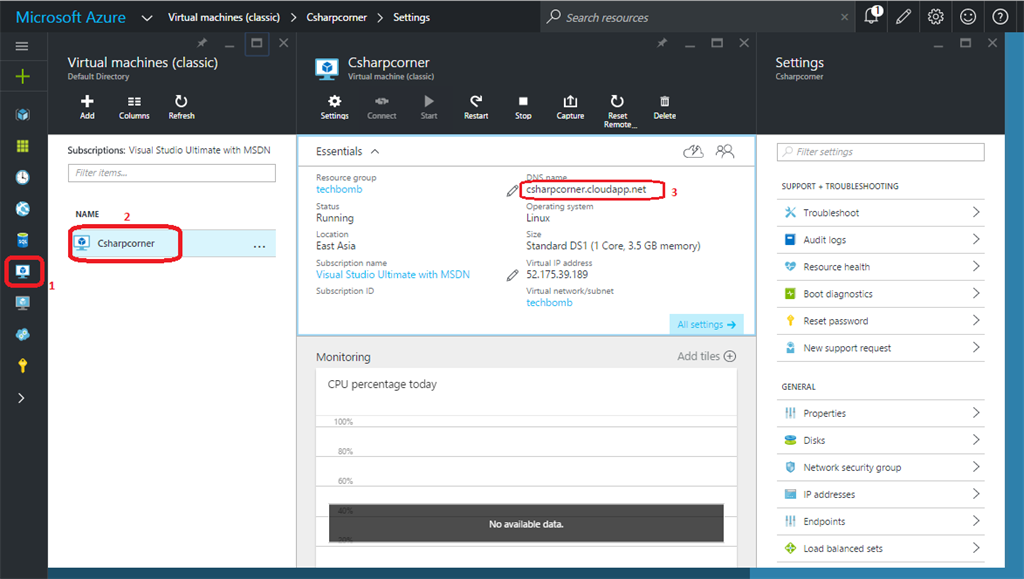Collapse the Essentials section
Screen dimensions: 1024x579
(x=375, y=151)
